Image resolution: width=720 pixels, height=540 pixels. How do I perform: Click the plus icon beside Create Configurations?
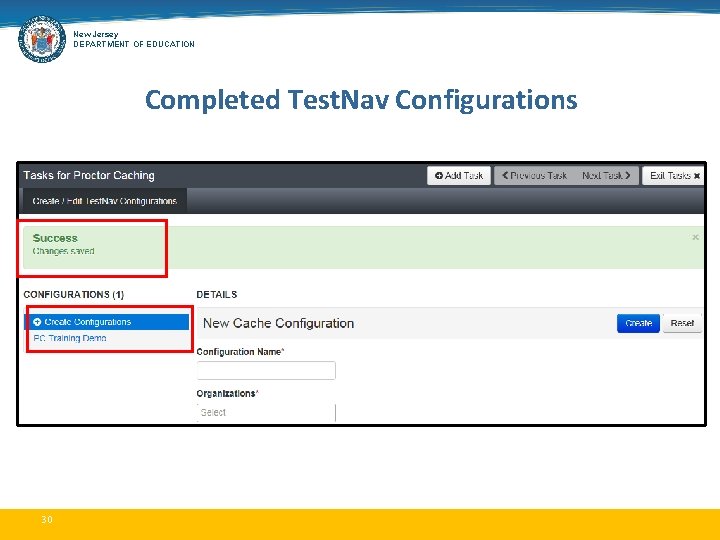pos(37,322)
